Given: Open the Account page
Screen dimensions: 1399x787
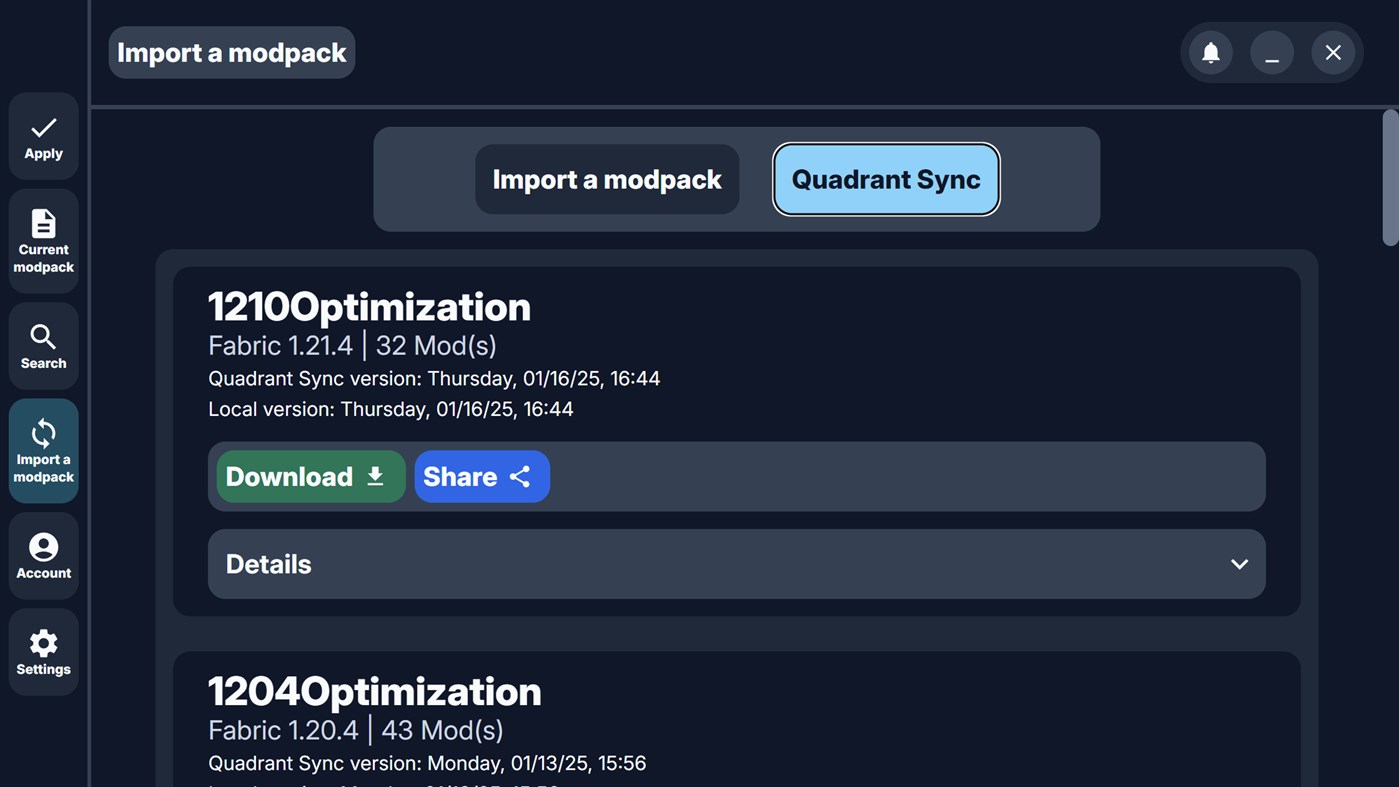Looking at the screenshot, I should tap(43, 556).
